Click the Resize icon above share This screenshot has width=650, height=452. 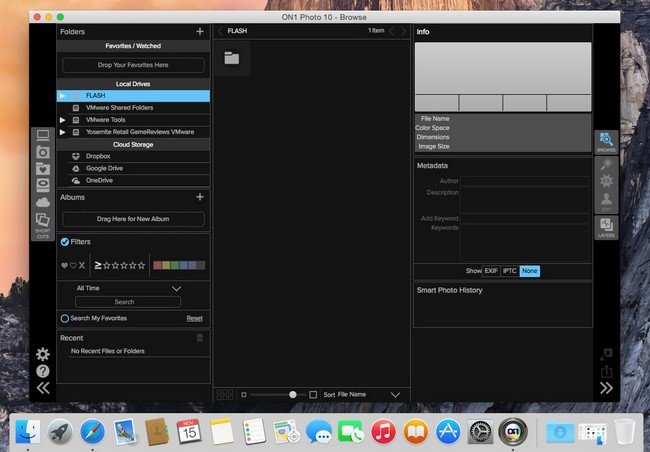(x=606, y=354)
